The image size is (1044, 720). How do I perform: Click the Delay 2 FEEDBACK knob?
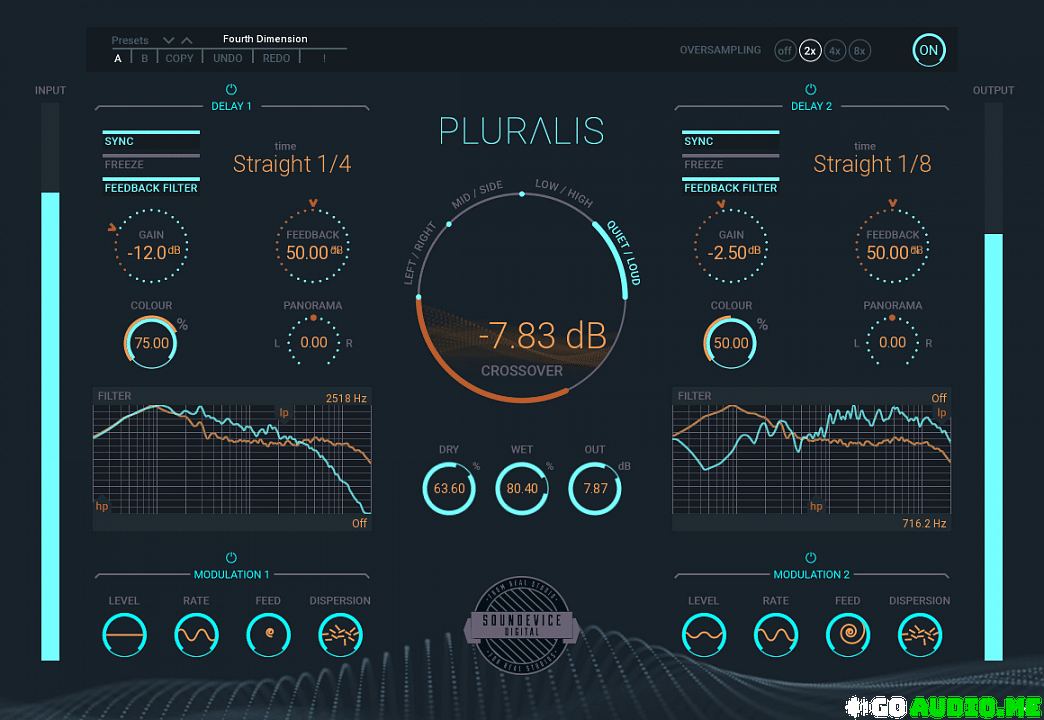pyautogui.click(x=892, y=246)
